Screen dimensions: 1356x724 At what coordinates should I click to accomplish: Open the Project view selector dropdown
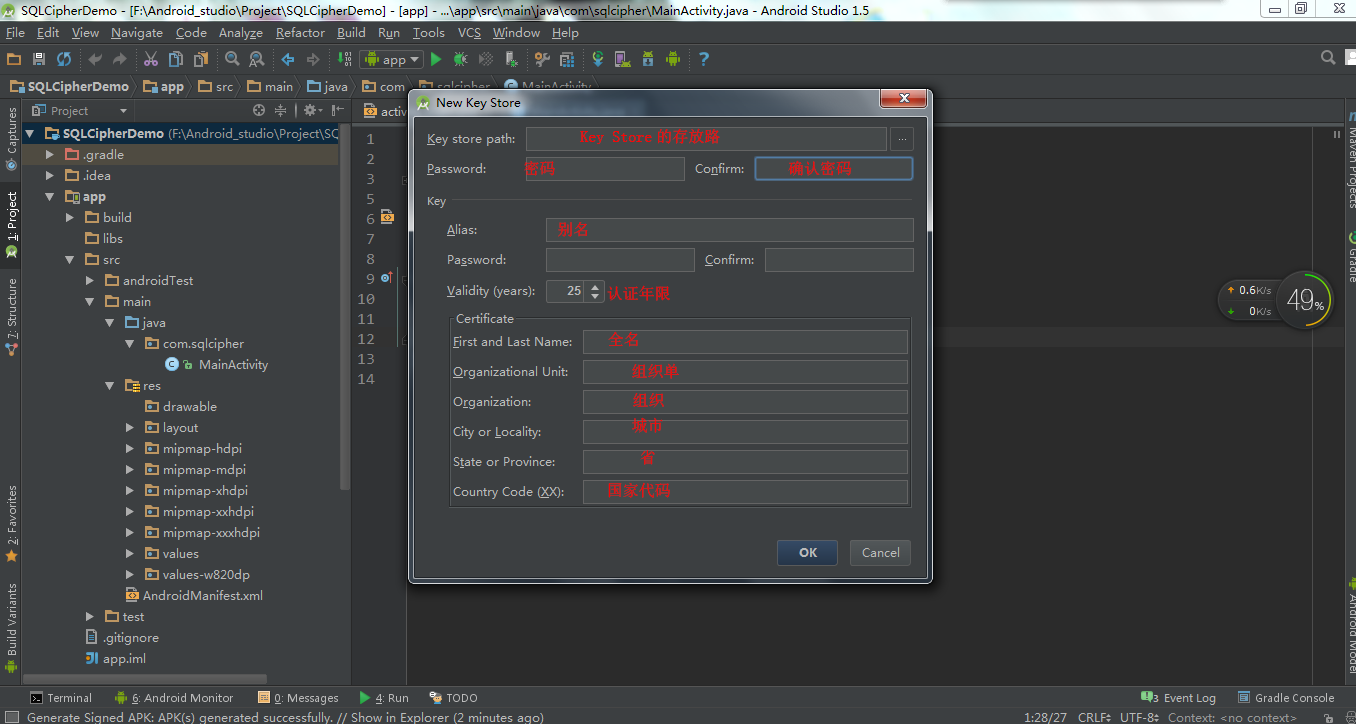pyautogui.click(x=80, y=110)
